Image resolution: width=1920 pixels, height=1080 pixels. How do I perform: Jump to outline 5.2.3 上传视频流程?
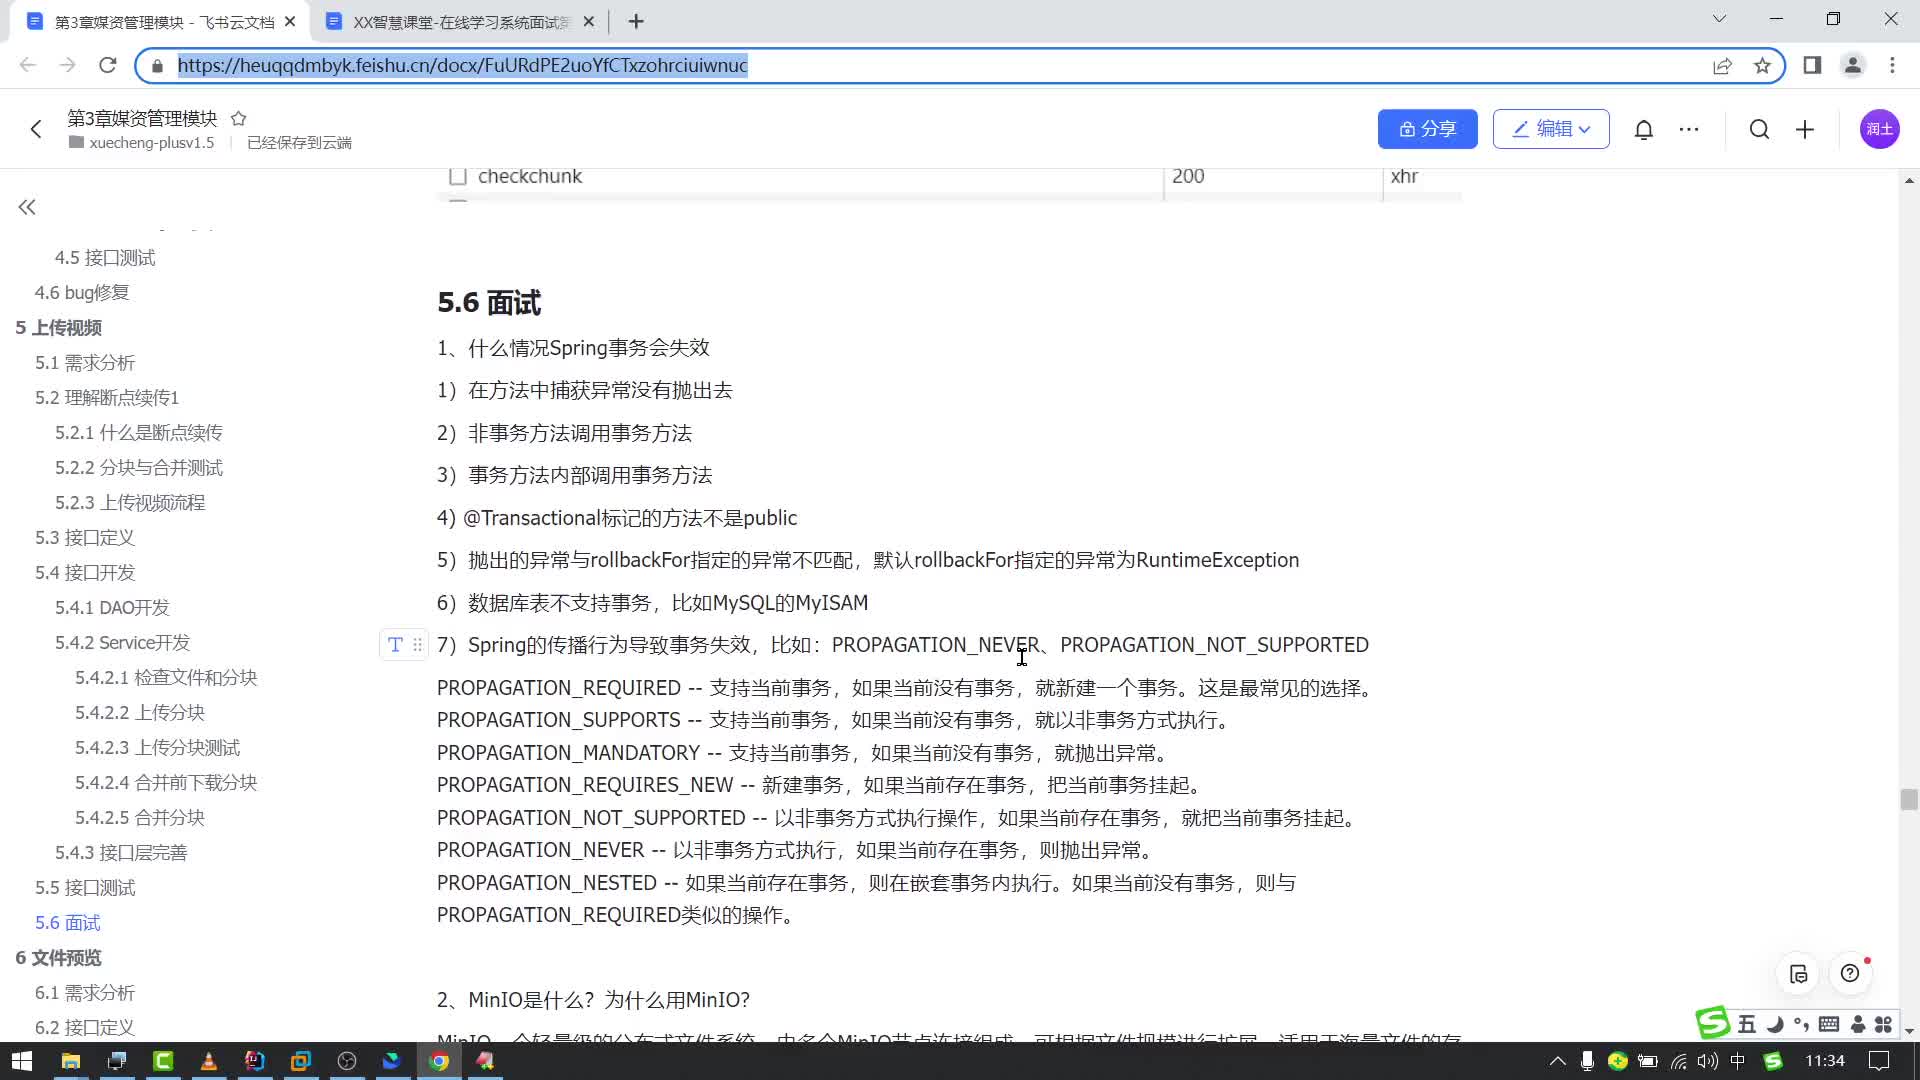pyautogui.click(x=130, y=503)
